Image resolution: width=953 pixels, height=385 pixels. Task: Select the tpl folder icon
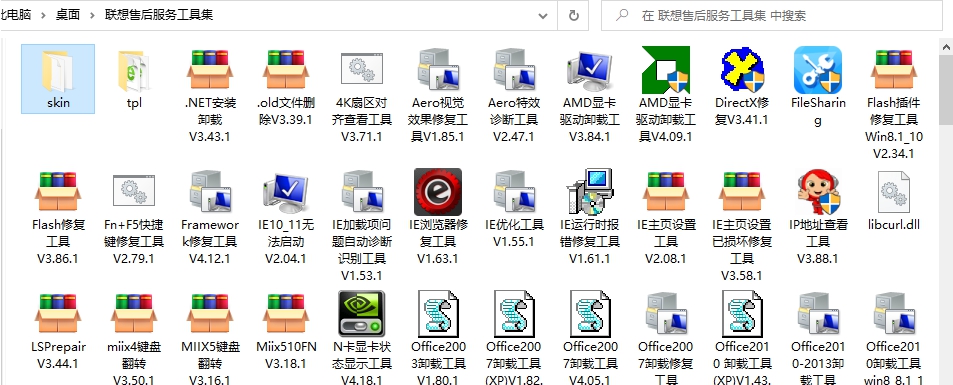134,71
